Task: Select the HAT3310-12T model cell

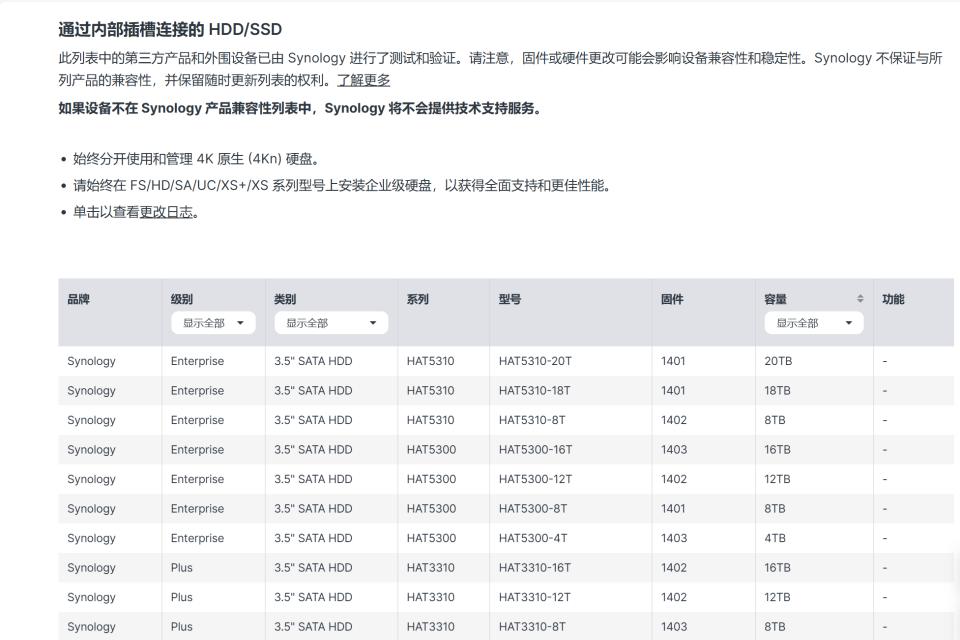Action: (x=535, y=597)
